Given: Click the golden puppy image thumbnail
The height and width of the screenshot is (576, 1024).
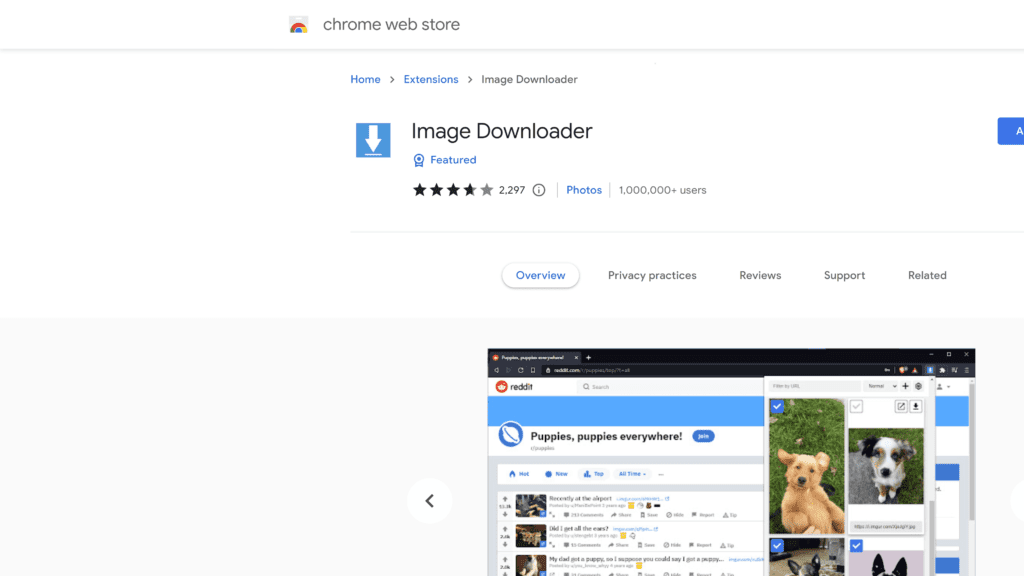Looking at the screenshot, I should click(x=807, y=466).
